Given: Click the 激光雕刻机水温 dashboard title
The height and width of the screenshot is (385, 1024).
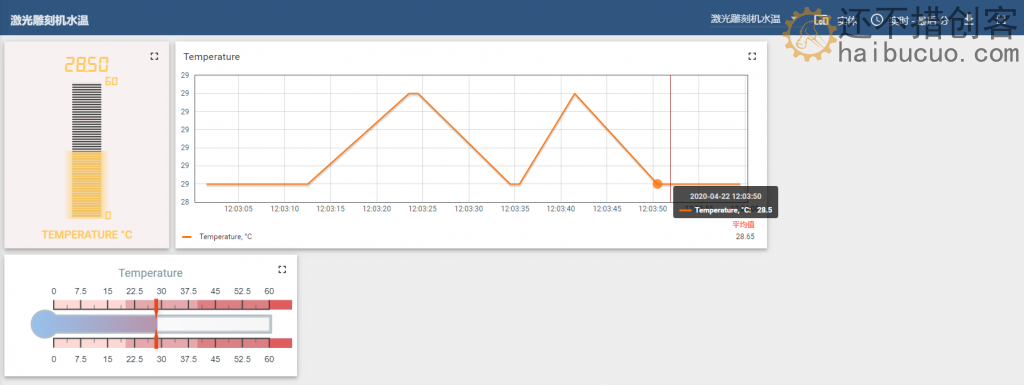Looking at the screenshot, I should [50, 20].
